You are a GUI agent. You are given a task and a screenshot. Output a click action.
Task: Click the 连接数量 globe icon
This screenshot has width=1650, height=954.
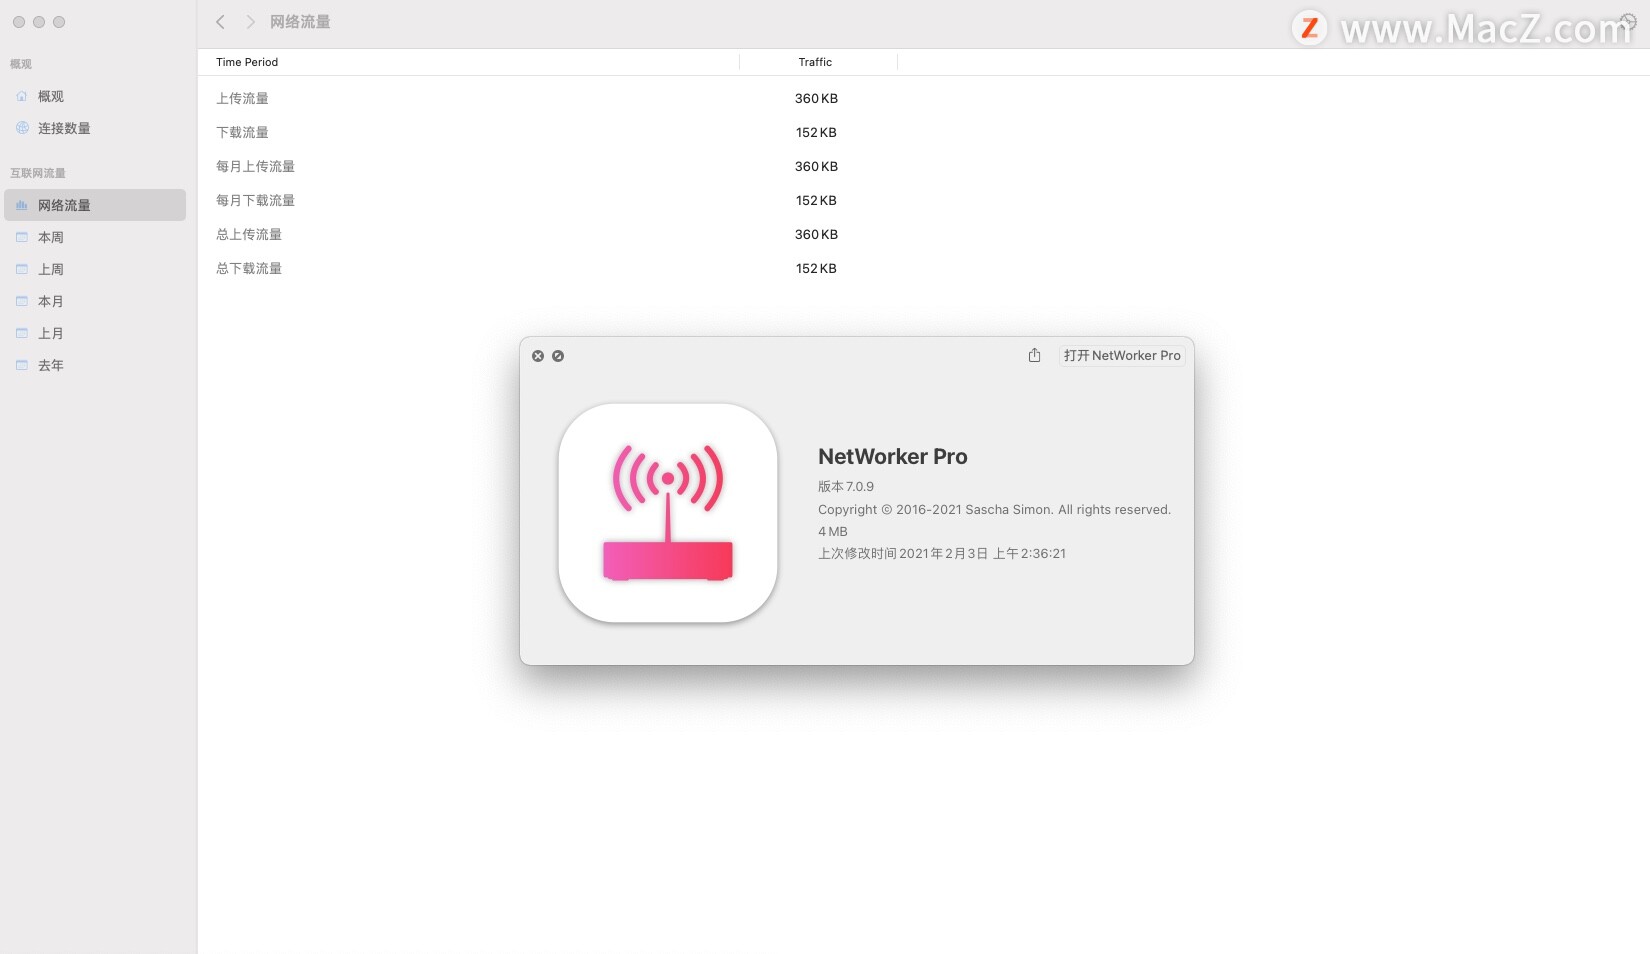tap(22, 128)
